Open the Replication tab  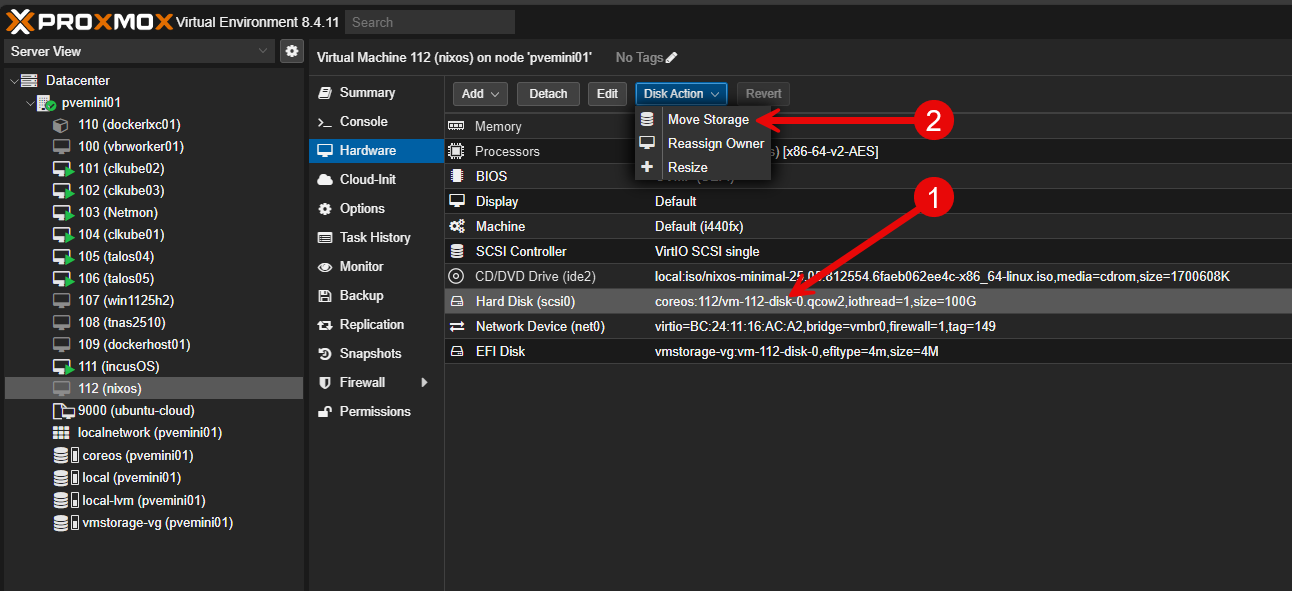click(376, 324)
